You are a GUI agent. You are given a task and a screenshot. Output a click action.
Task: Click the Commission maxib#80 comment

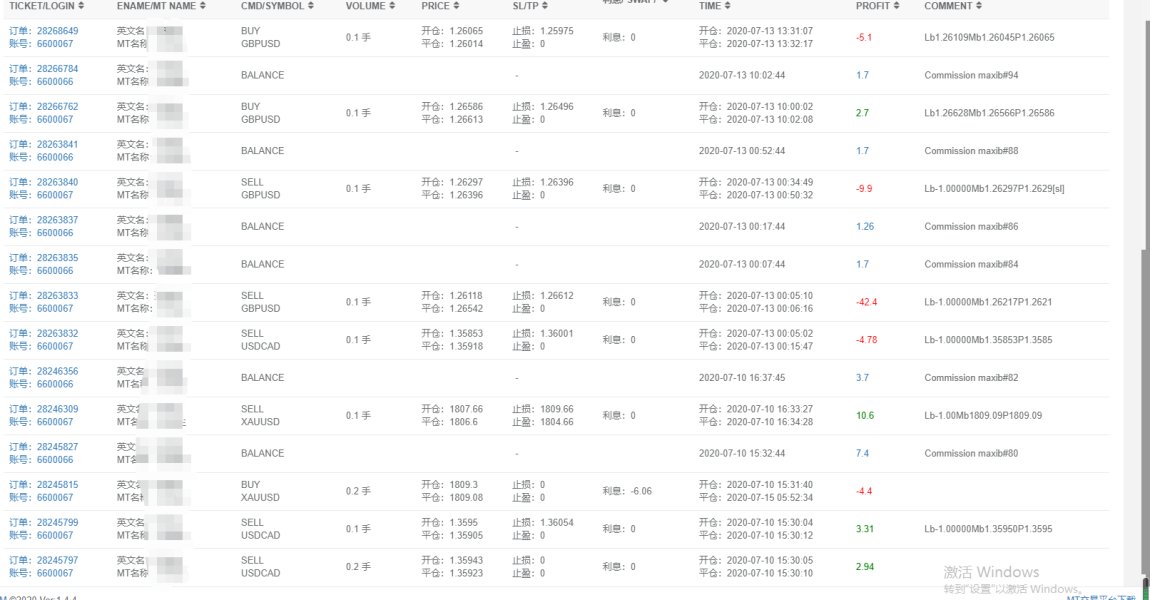click(x=971, y=453)
